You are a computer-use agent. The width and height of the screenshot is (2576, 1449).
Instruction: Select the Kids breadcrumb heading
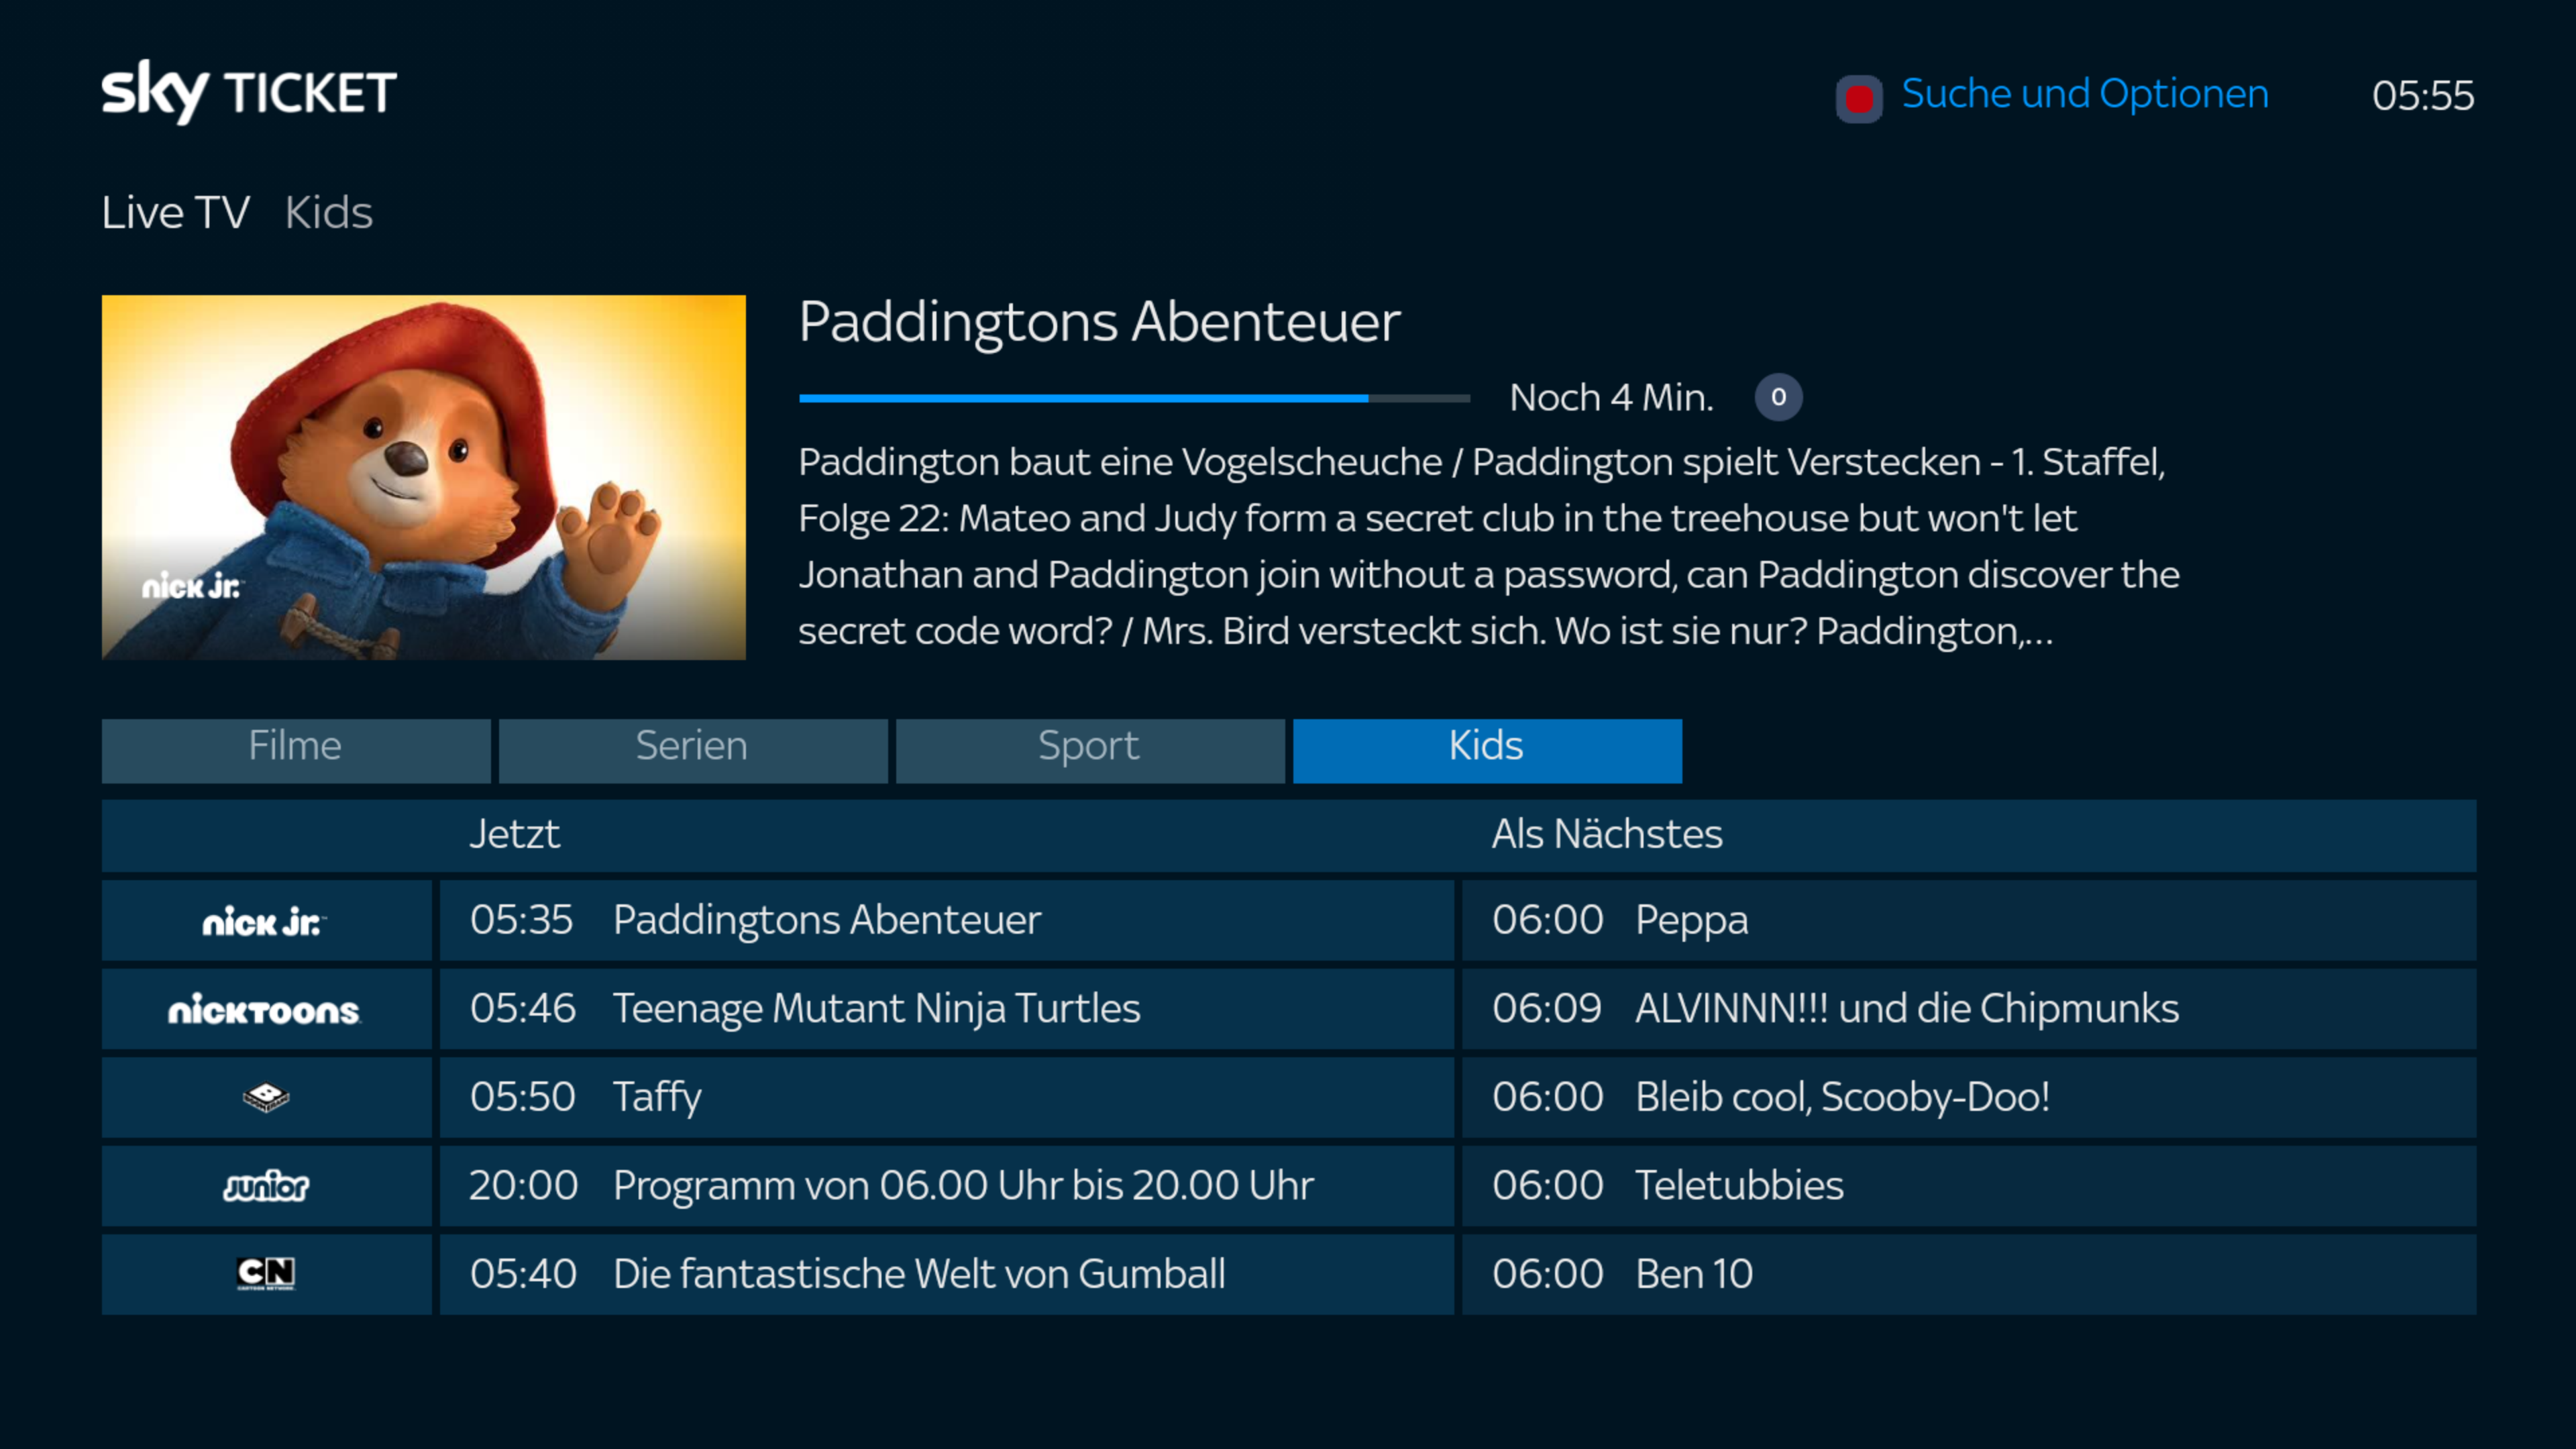328,212
